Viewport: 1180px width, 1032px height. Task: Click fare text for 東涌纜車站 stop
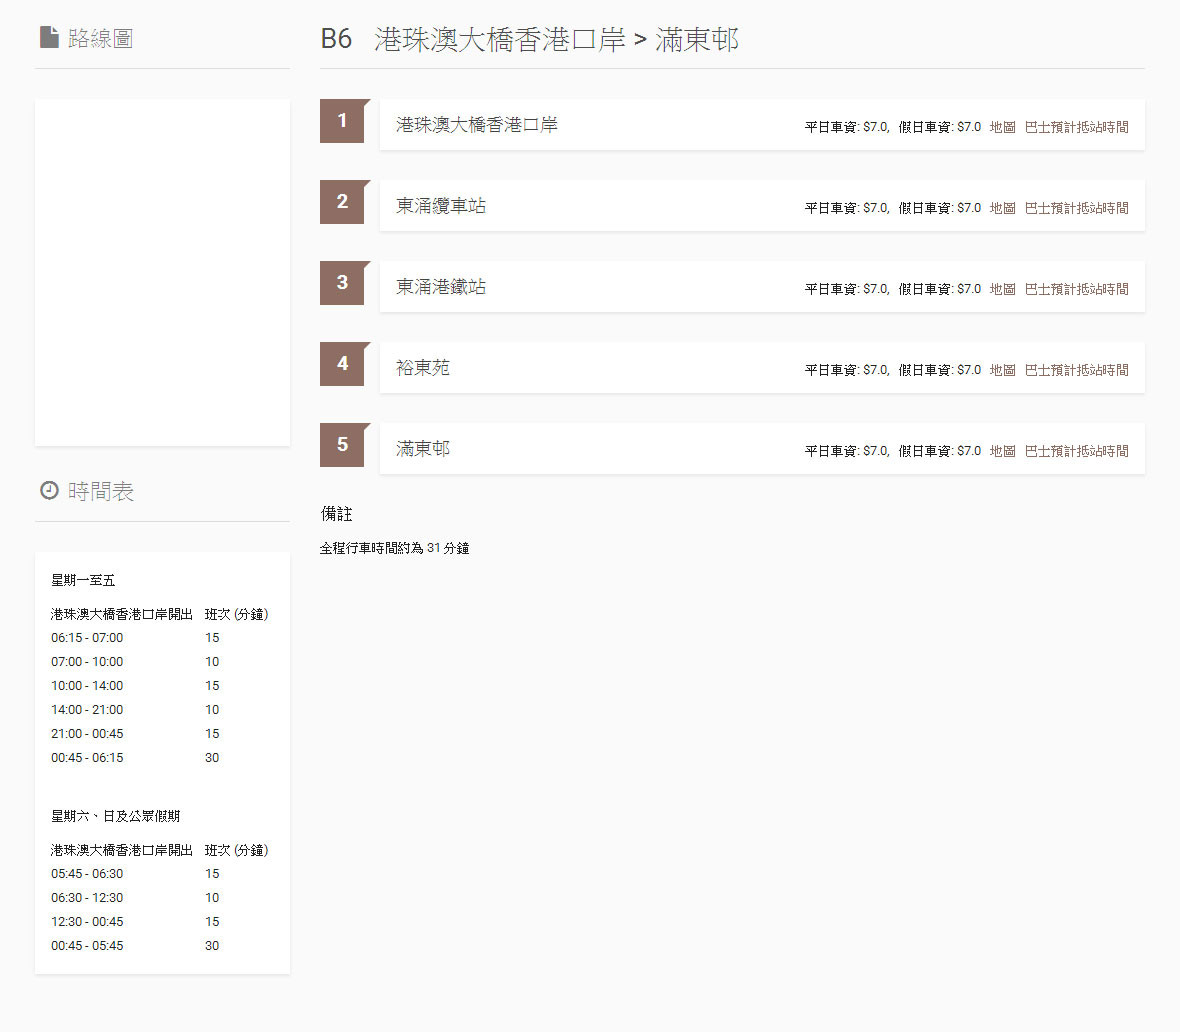pyautogui.click(x=893, y=208)
